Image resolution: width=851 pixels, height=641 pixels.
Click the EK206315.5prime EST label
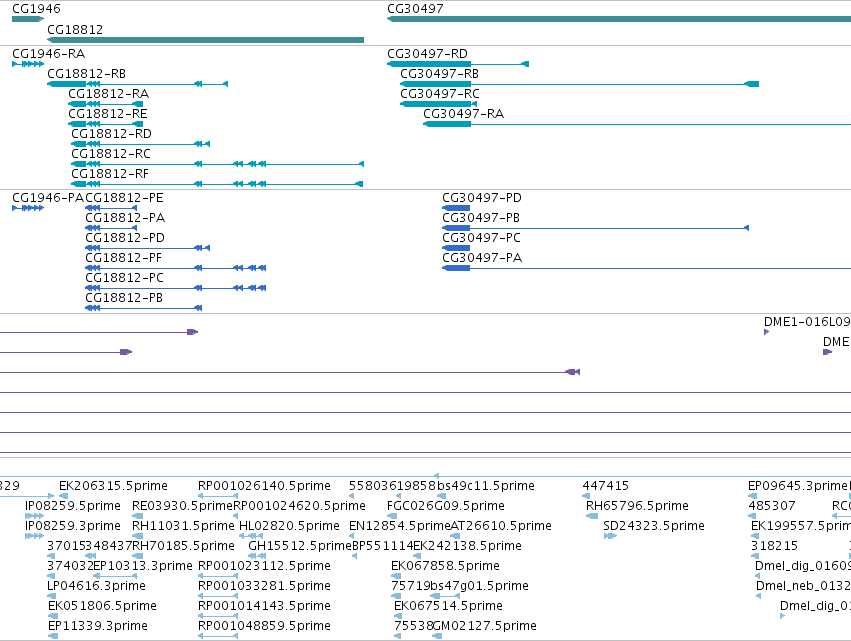pos(113,486)
